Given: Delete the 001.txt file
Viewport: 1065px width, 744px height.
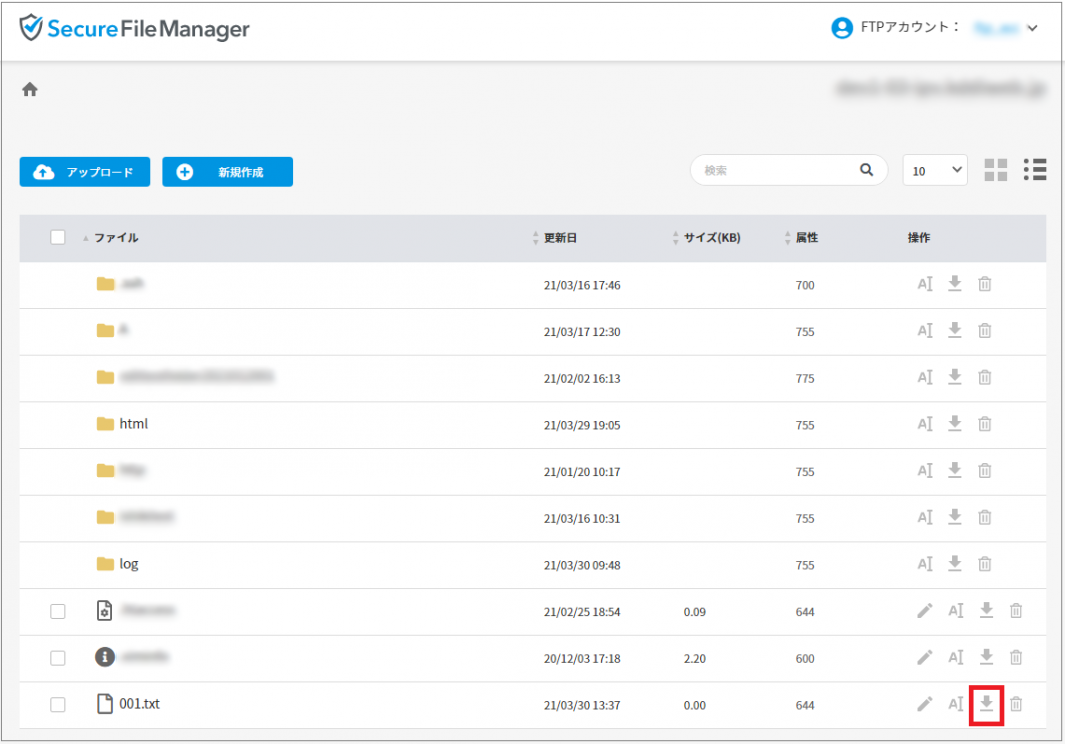Looking at the screenshot, I should click(x=1016, y=704).
